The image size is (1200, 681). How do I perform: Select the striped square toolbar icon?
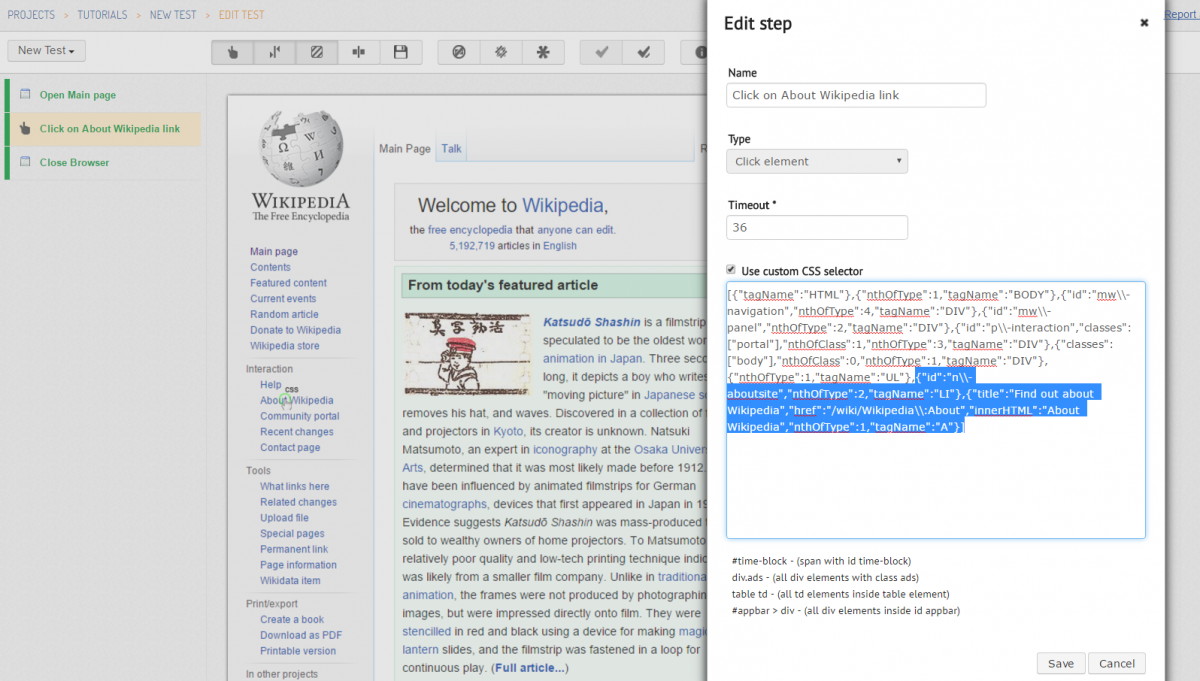(x=317, y=52)
